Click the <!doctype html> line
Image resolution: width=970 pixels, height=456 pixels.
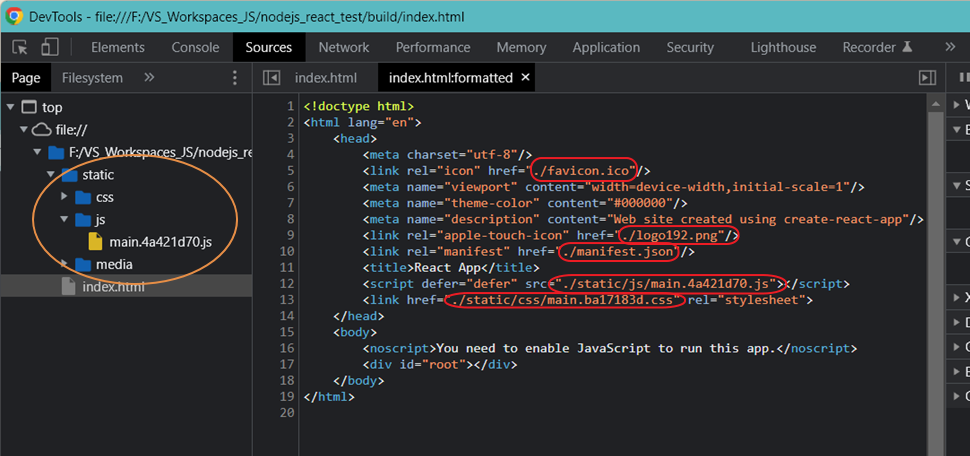[359, 106]
